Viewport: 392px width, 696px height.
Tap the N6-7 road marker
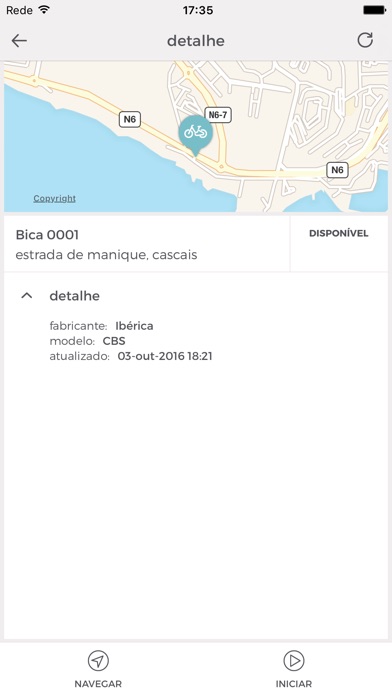pos(218,115)
